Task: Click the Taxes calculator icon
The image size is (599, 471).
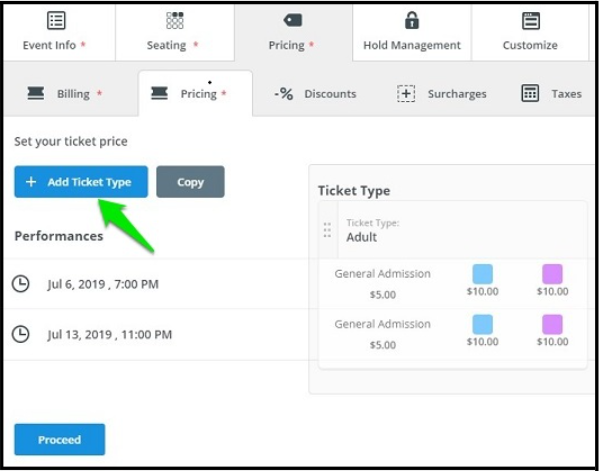Action: click(530, 93)
